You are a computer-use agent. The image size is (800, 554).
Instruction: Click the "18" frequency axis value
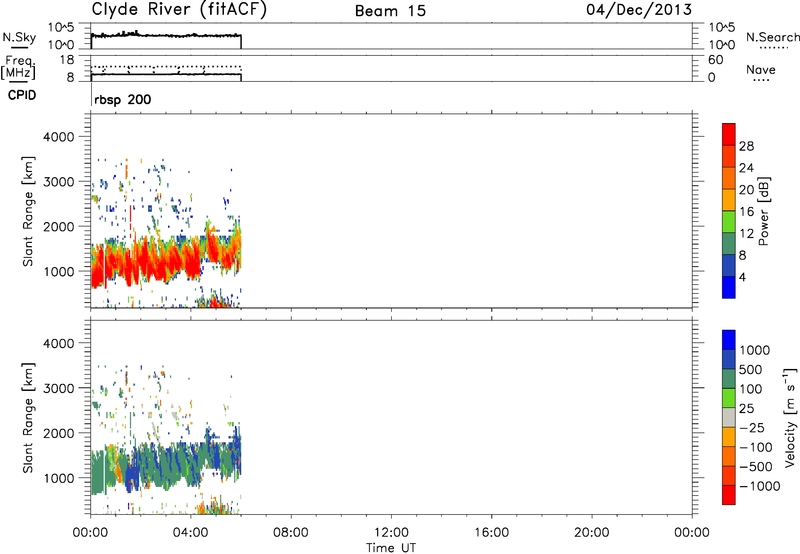(67, 60)
